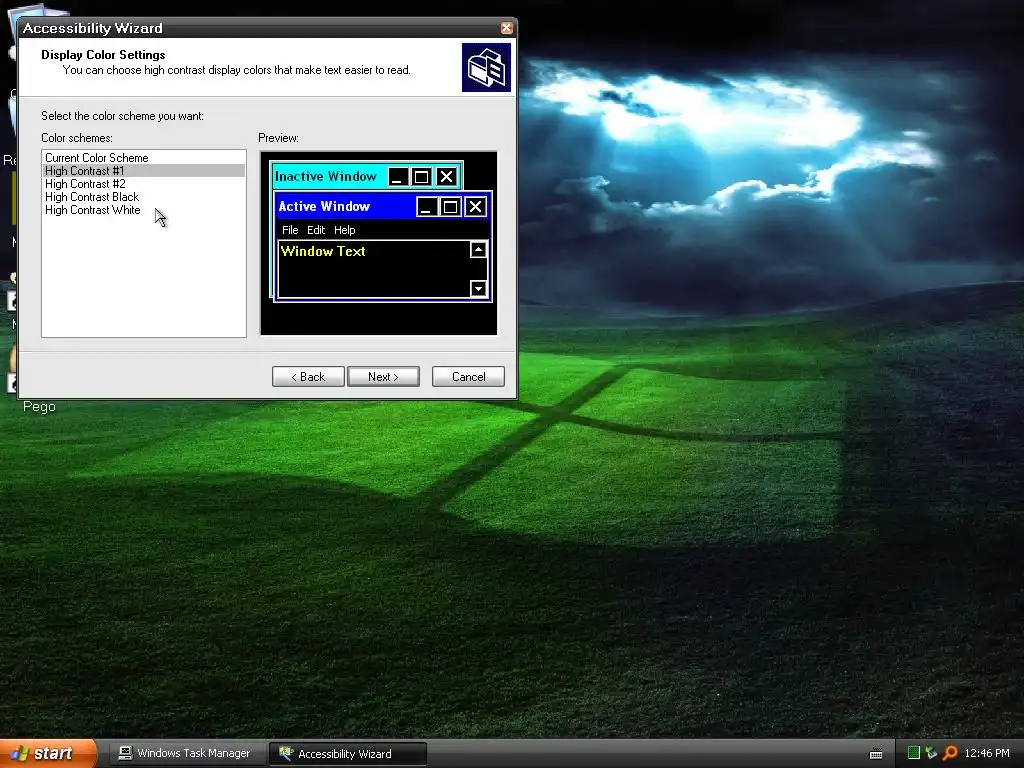The height and width of the screenshot is (768, 1024).
Task: Close the Accessibility Wizard dialog
Action: coord(506,28)
